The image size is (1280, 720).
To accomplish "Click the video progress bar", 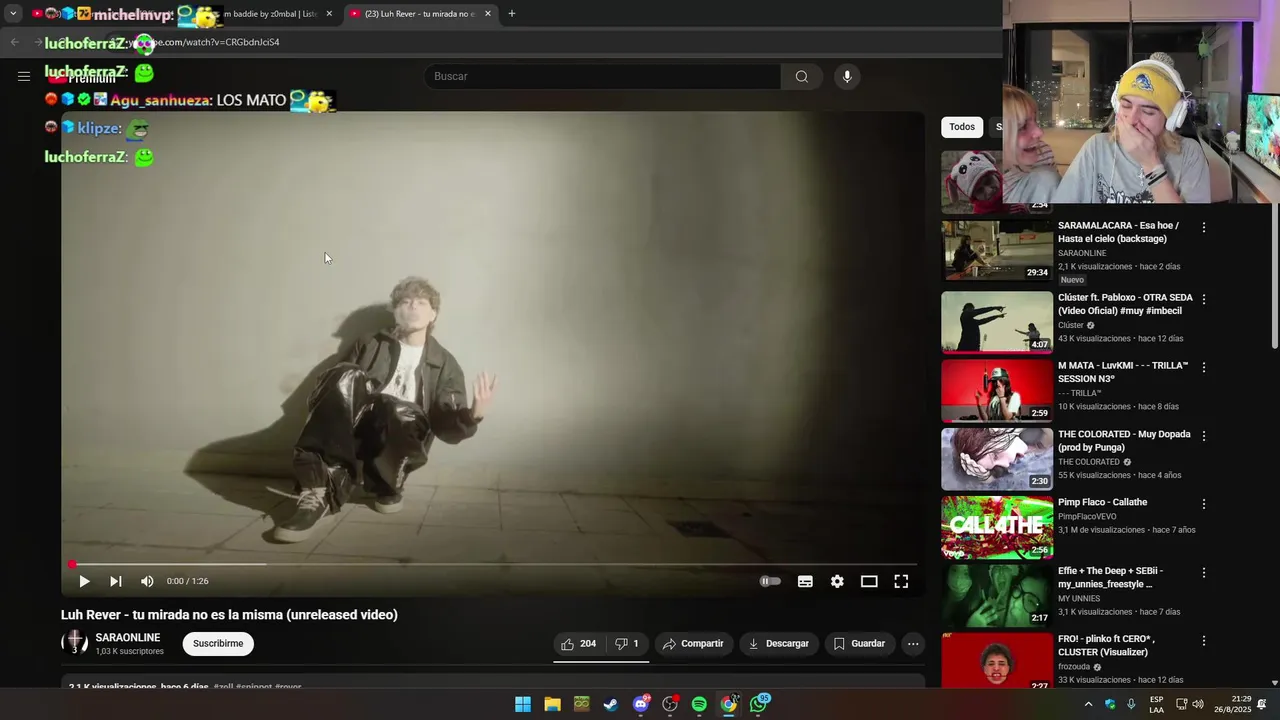I will tap(494, 564).
